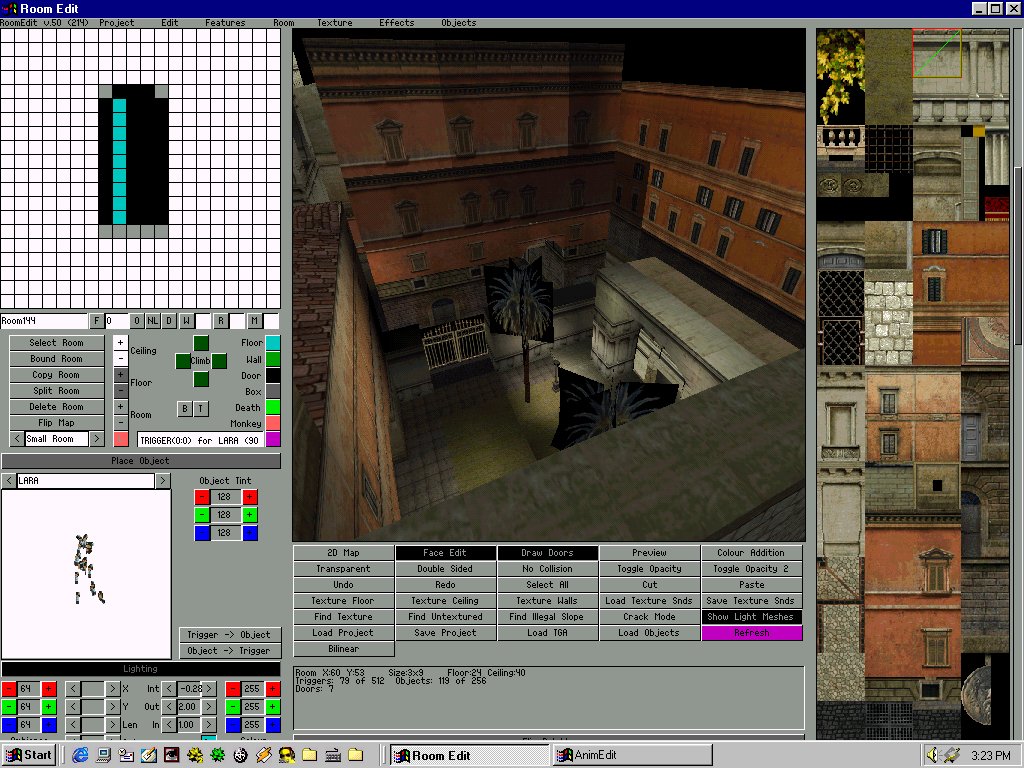
Task: Toggle the top Climb direction square
Action: pos(201,343)
